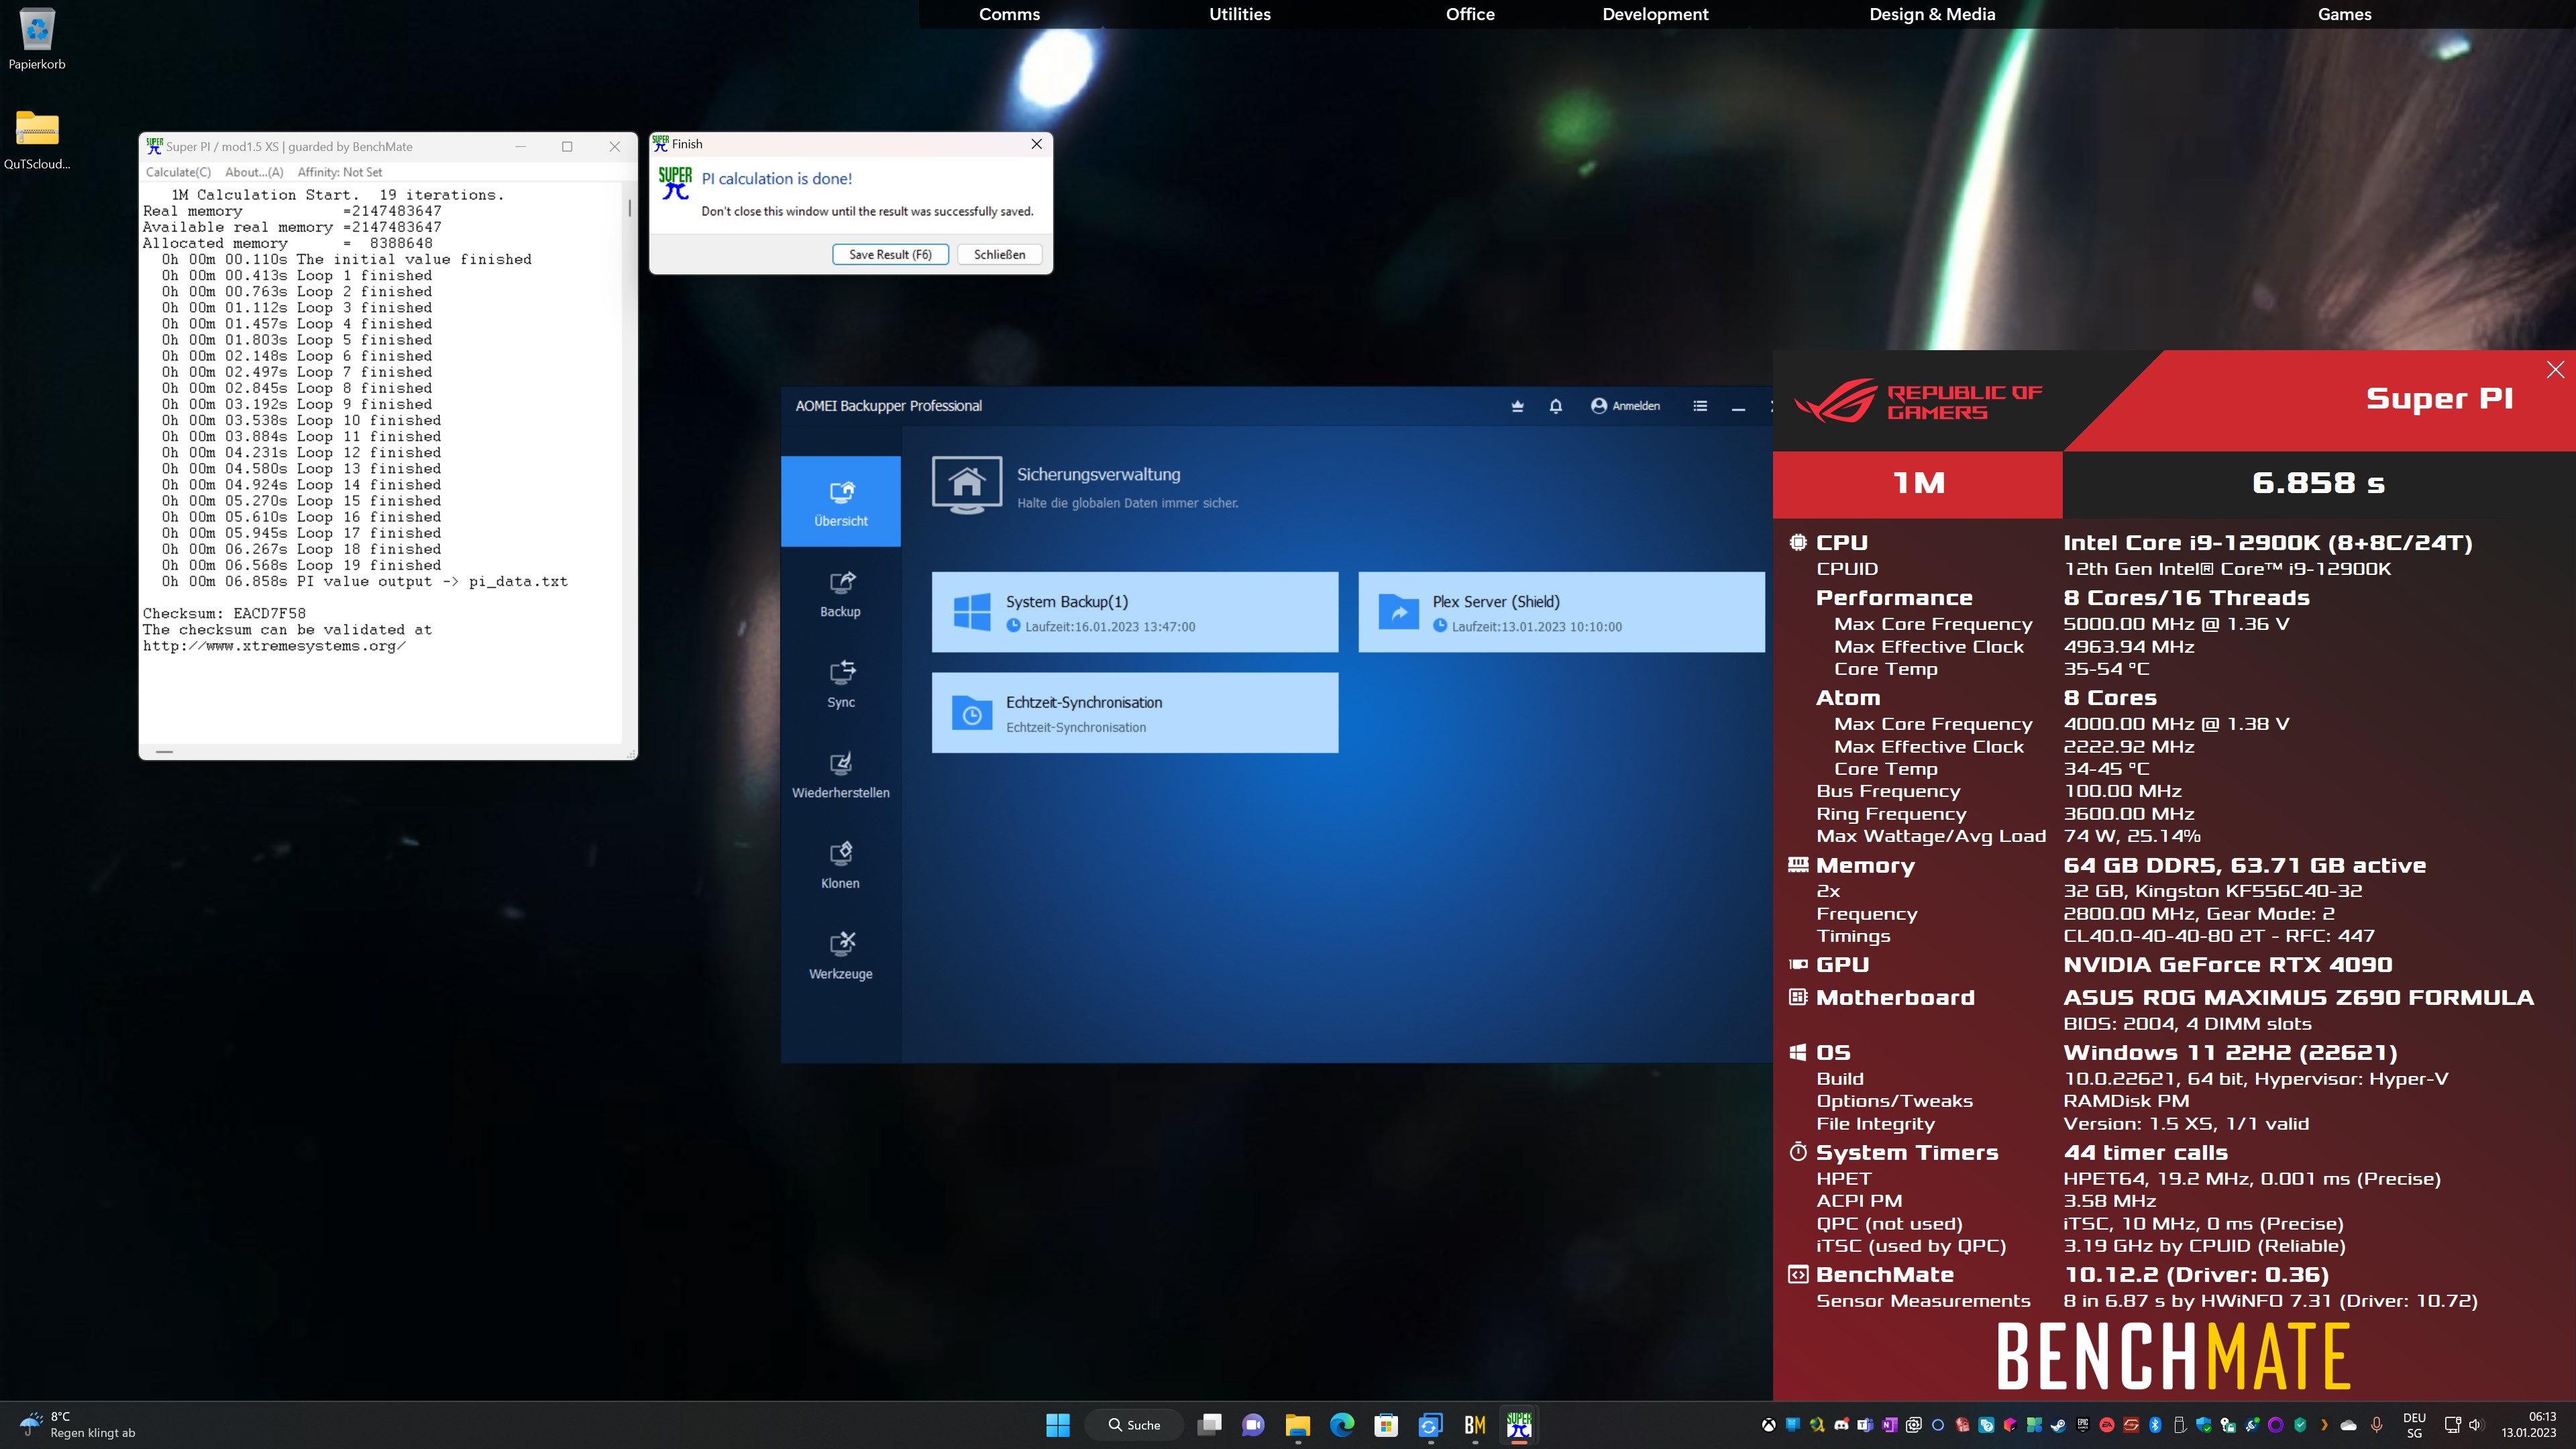Screen dimensions: 2576x1449
Task: Open the network tray icon
Action: (2452, 1425)
